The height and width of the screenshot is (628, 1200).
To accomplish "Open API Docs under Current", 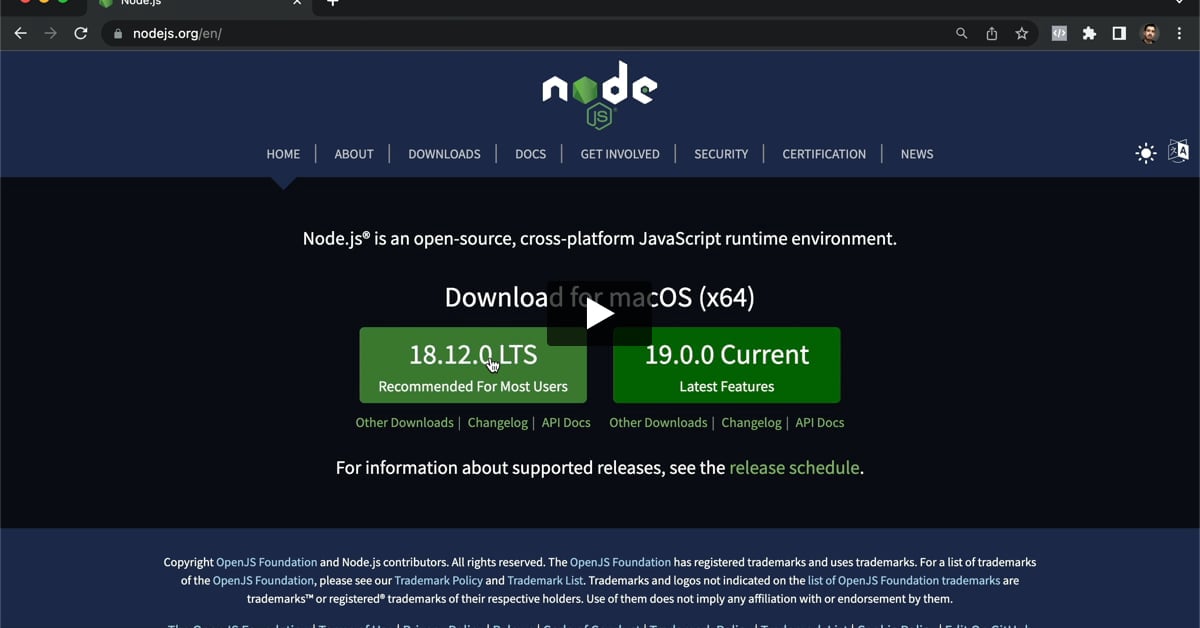I will point(820,423).
